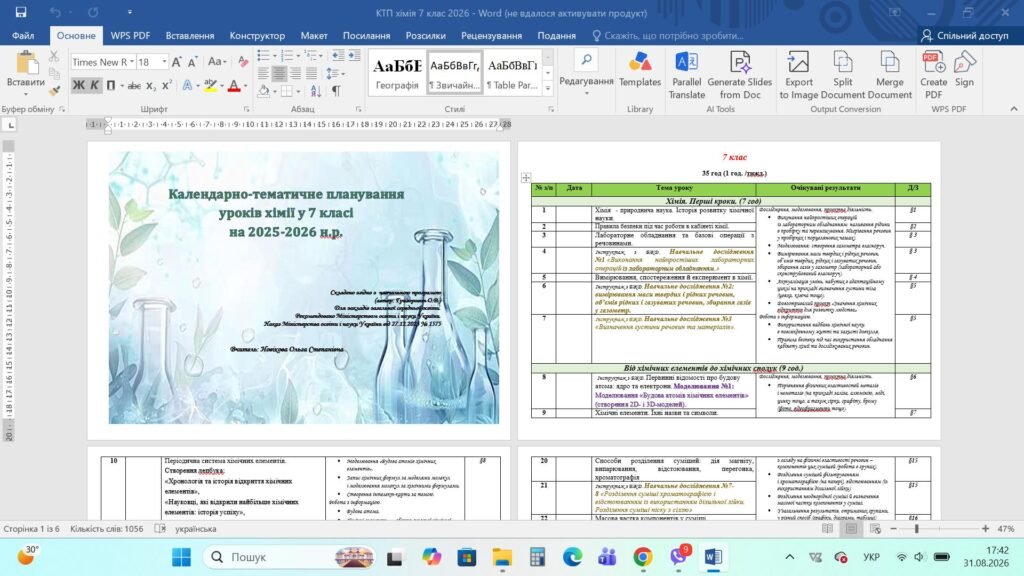Toggle italic (К) formatting

[94, 86]
